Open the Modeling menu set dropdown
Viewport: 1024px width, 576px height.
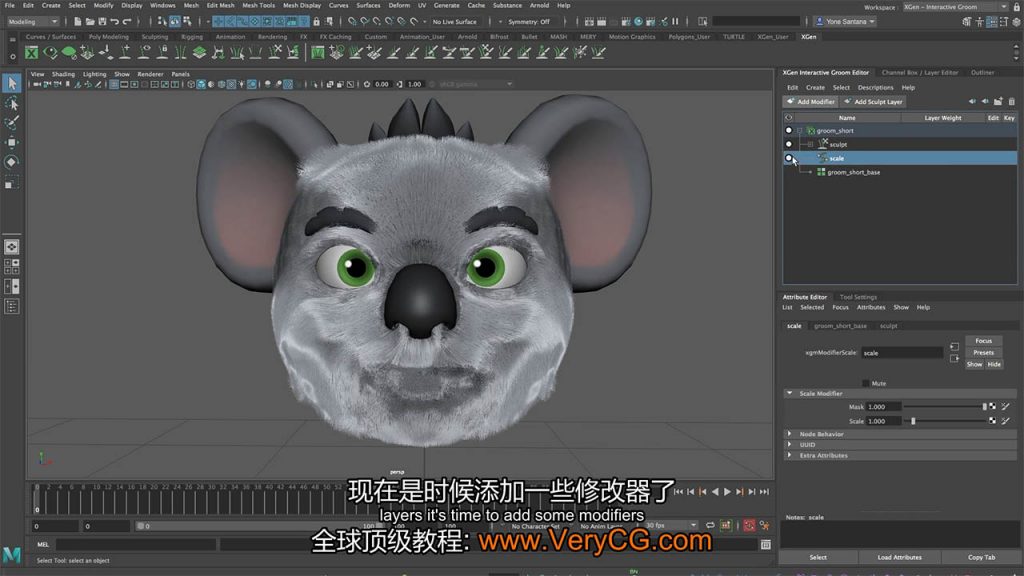coord(33,22)
